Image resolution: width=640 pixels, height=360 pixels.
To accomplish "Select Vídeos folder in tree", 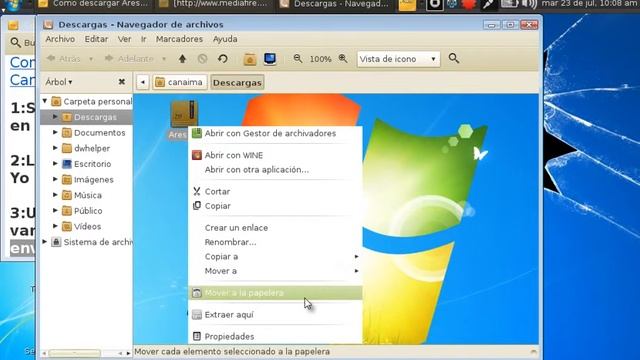I will pyautogui.click(x=81, y=227).
